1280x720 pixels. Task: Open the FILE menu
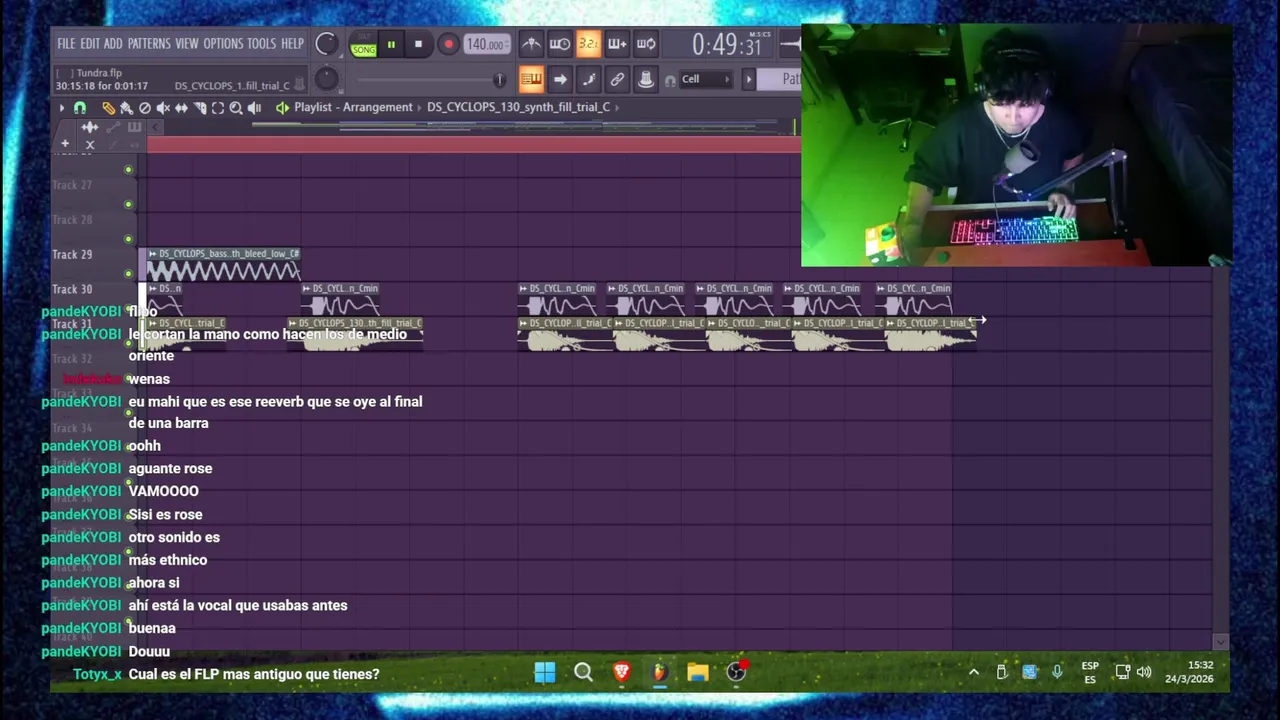pyautogui.click(x=66, y=44)
